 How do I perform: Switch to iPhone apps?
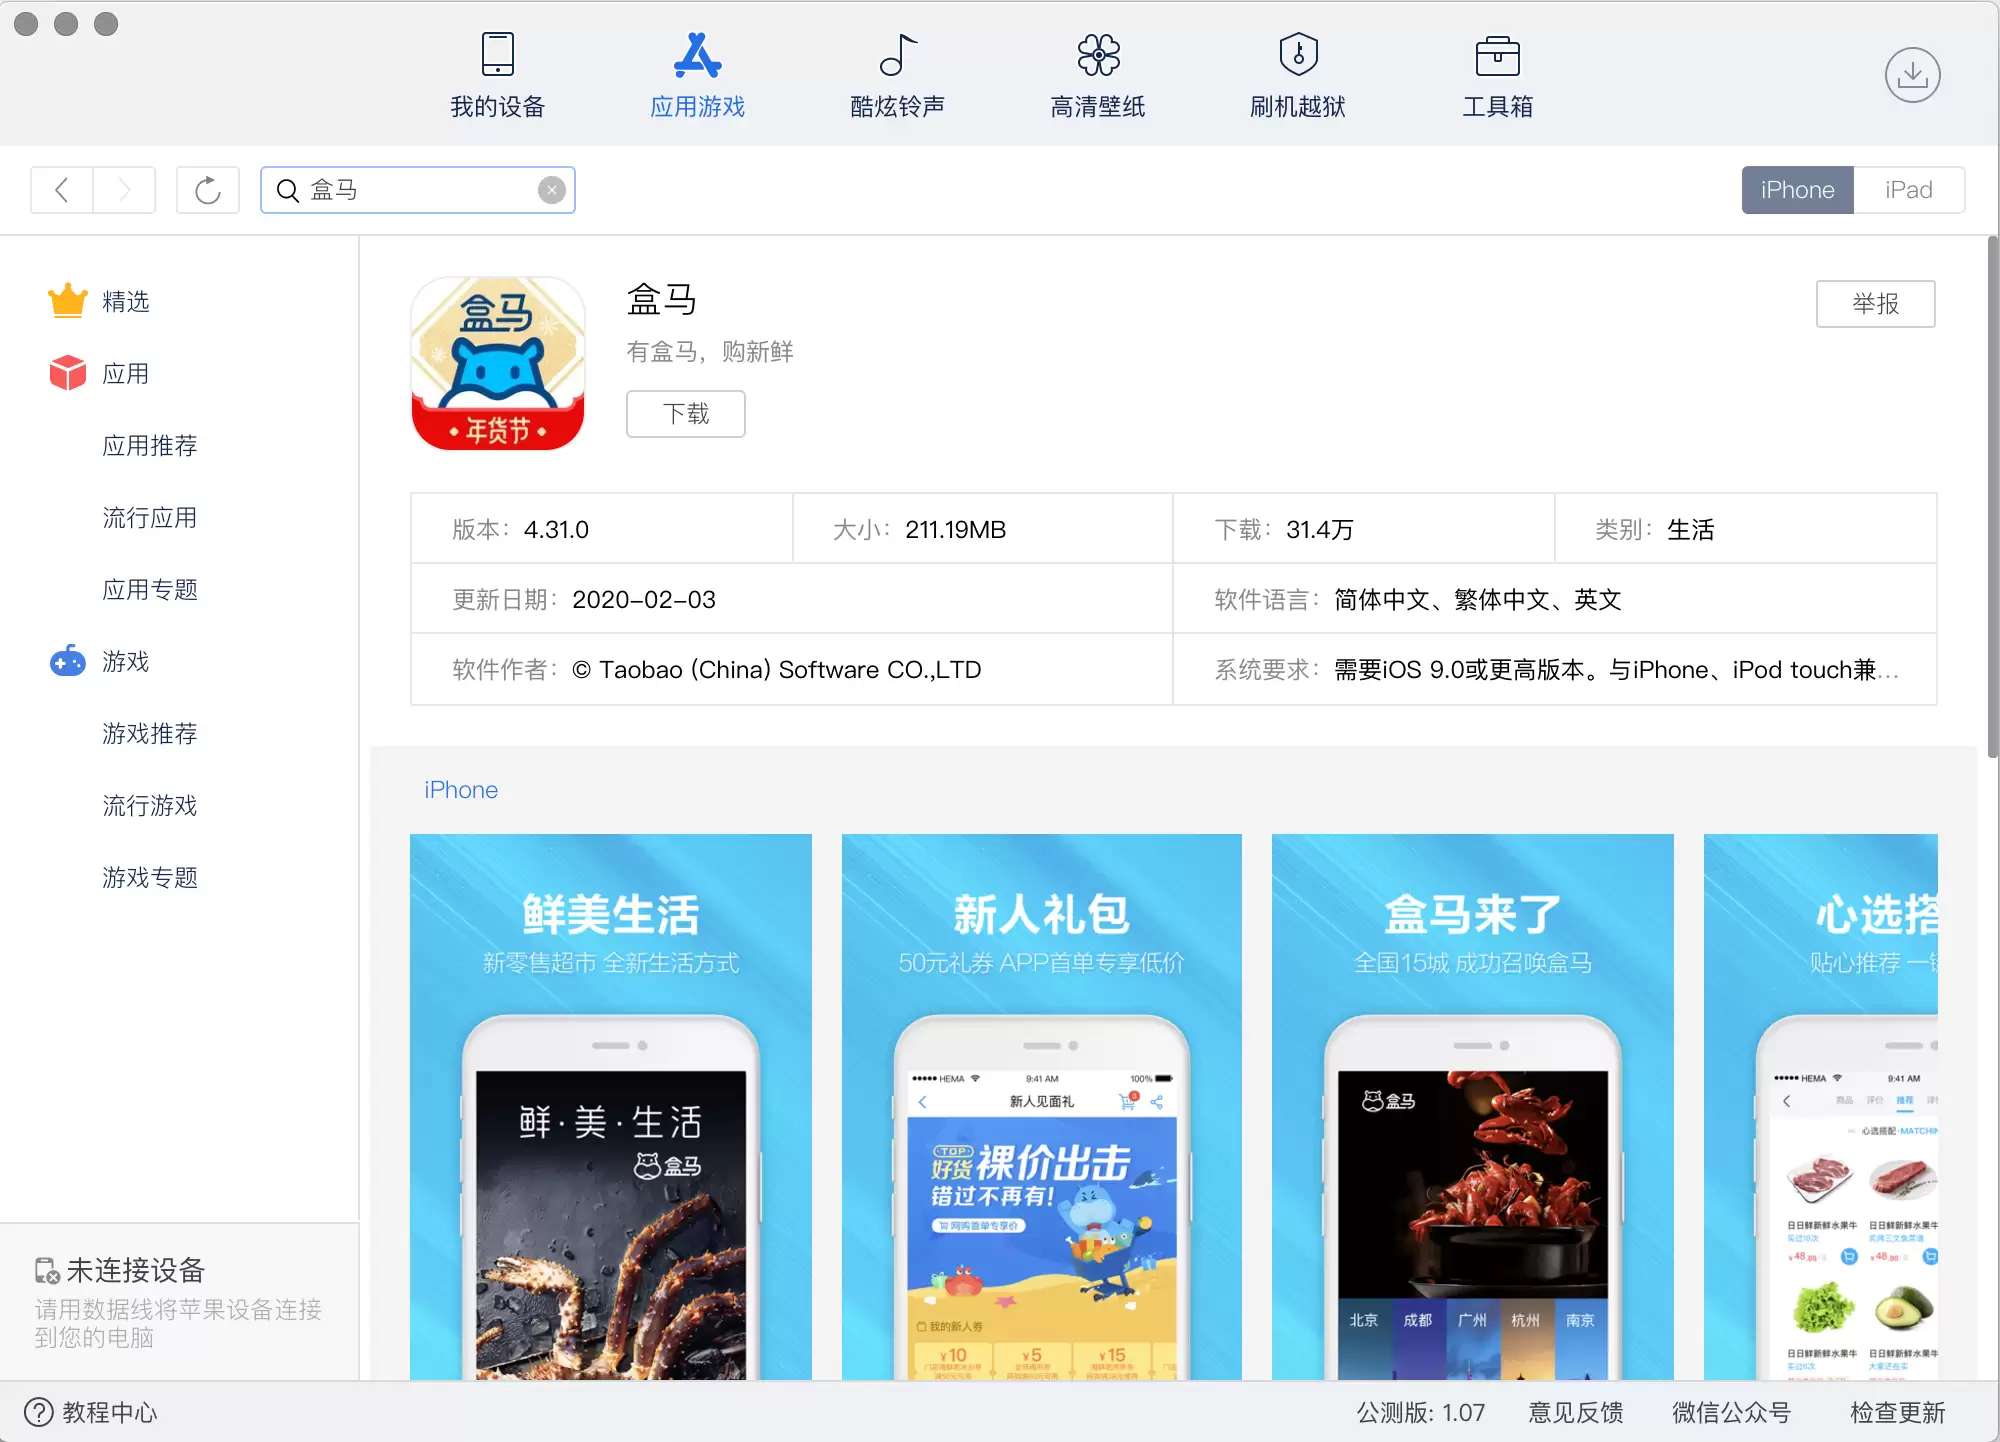pyautogui.click(x=1797, y=190)
